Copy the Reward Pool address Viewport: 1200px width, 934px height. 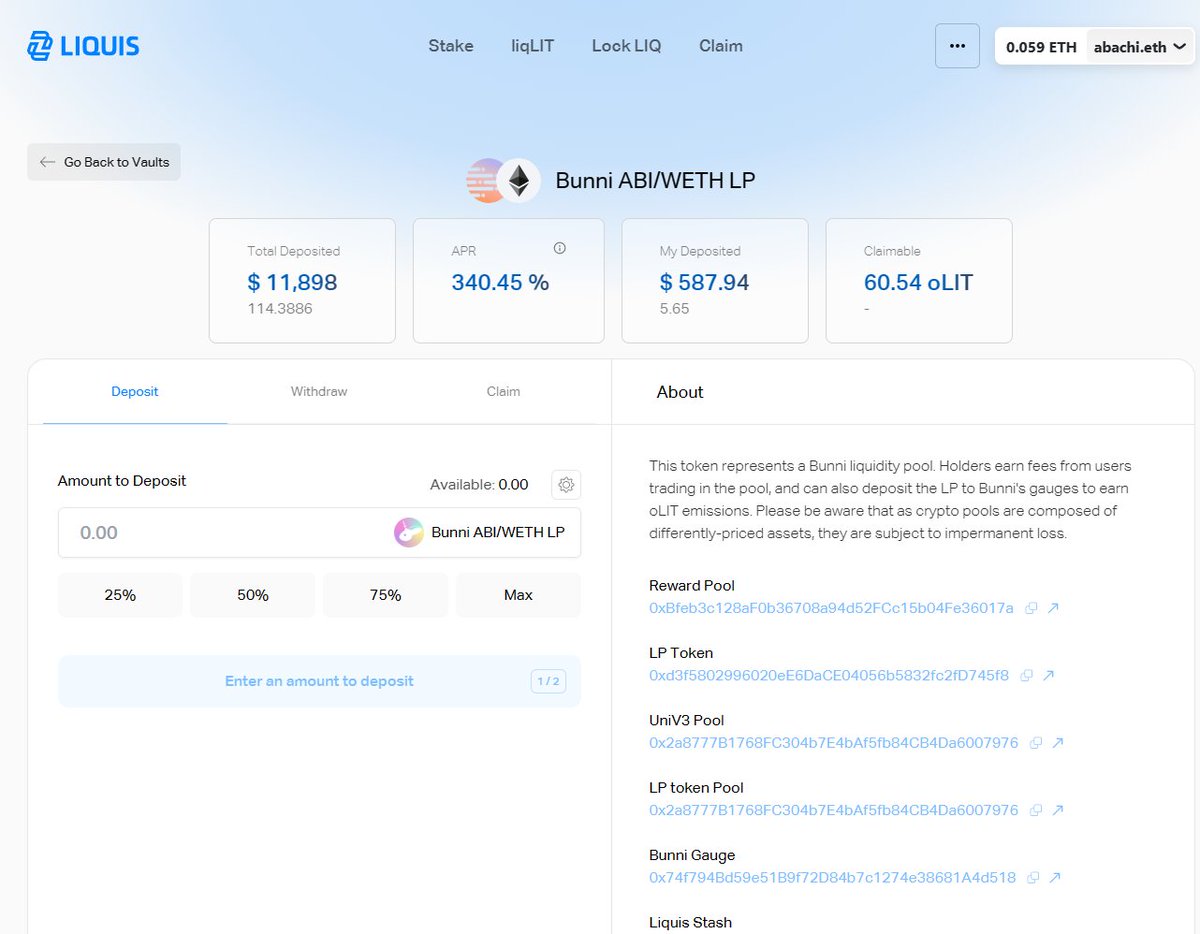point(1031,608)
